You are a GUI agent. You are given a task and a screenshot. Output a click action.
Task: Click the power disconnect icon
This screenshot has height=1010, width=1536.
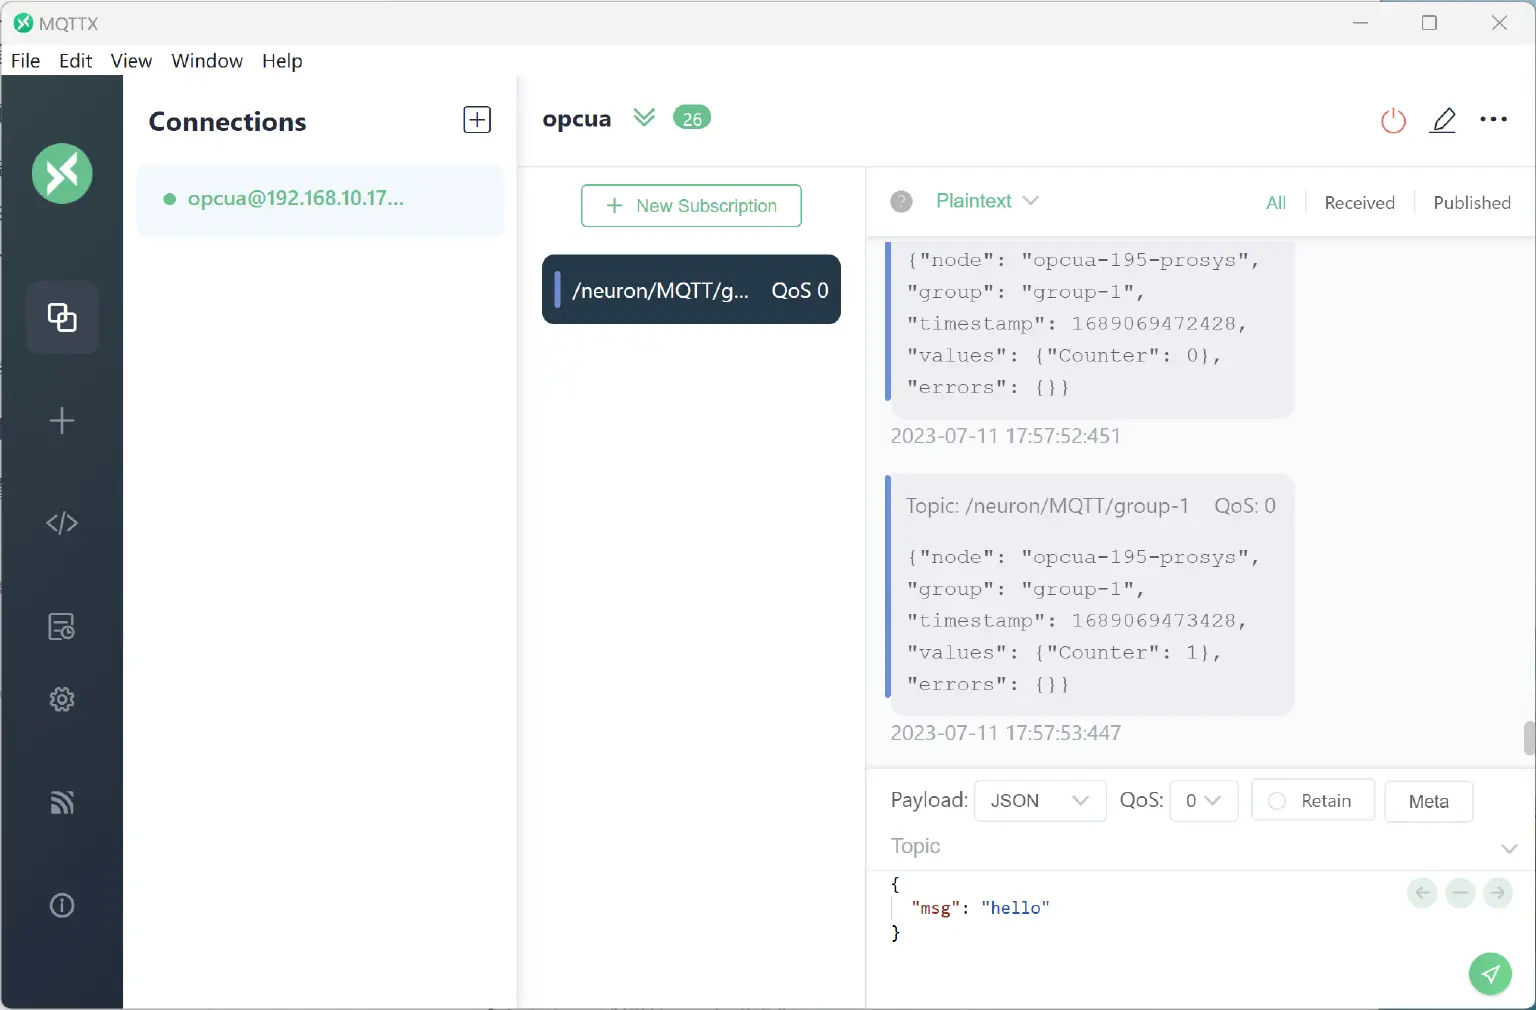(x=1393, y=121)
